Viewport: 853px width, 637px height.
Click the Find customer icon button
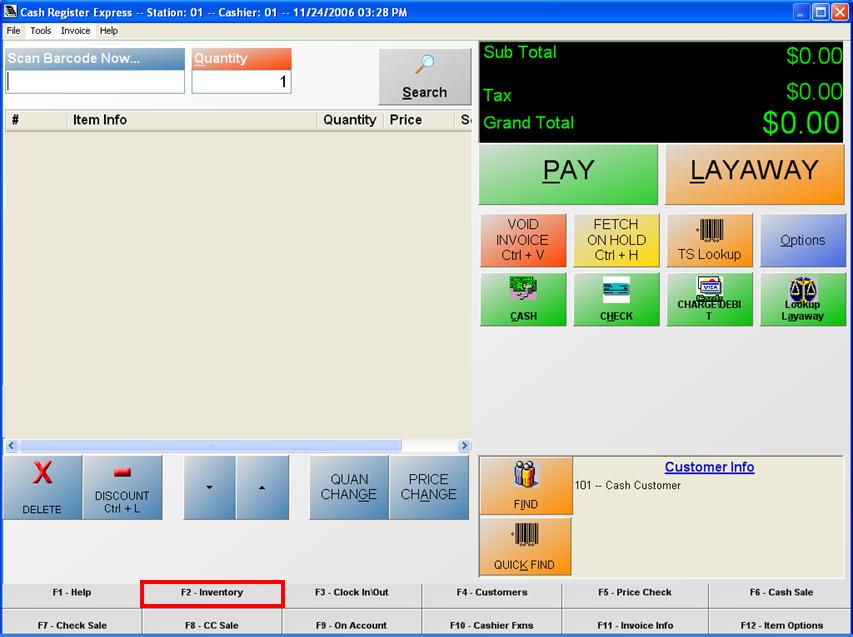coord(526,486)
